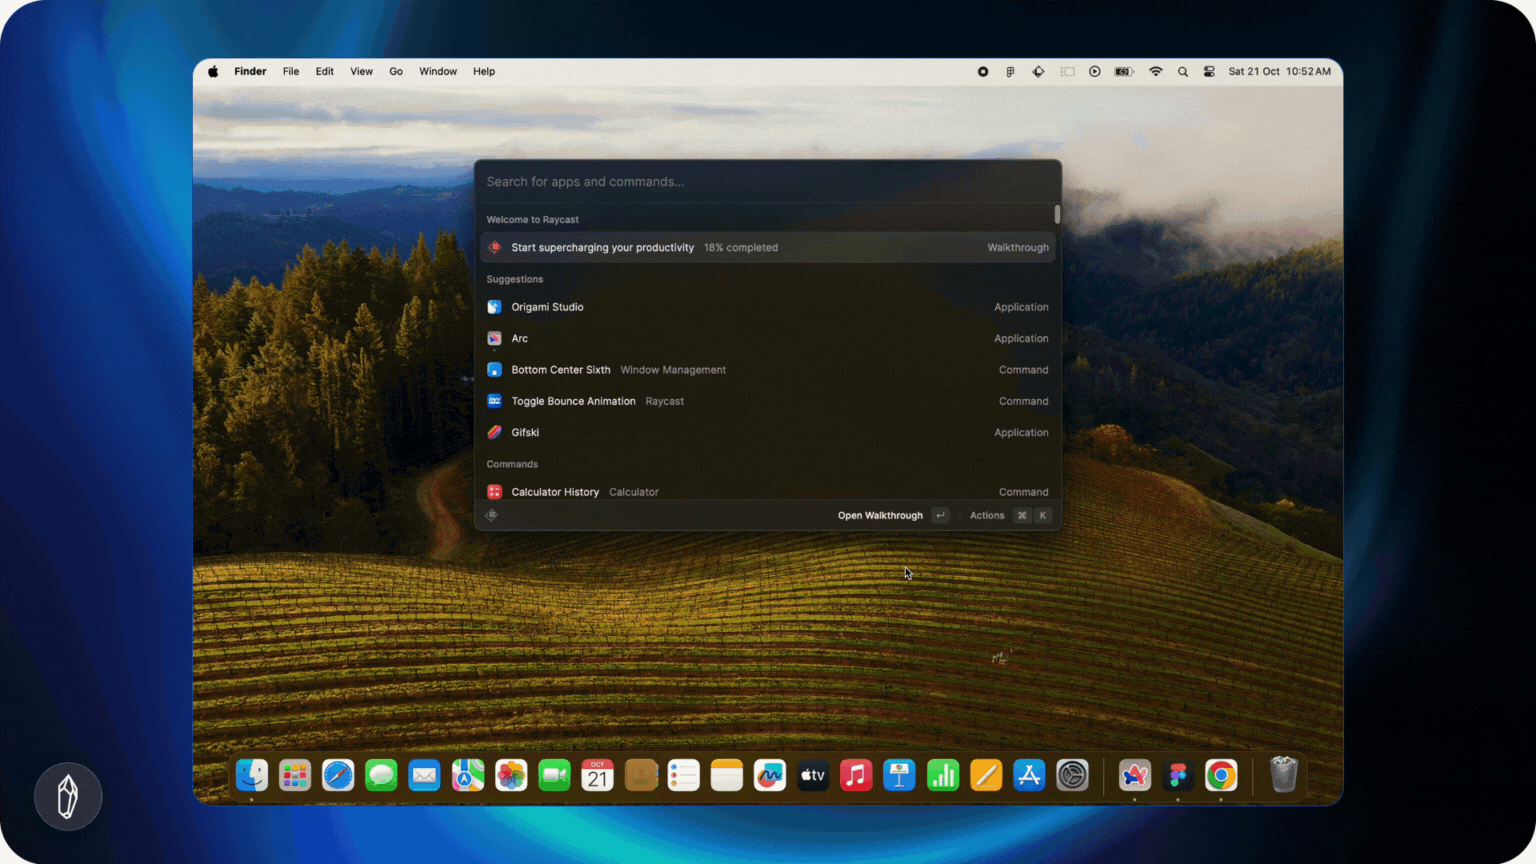Open the Start supercharging your productivity walkthrough
The image size is (1536, 864).
pyautogui.click(x=767, y=247)
